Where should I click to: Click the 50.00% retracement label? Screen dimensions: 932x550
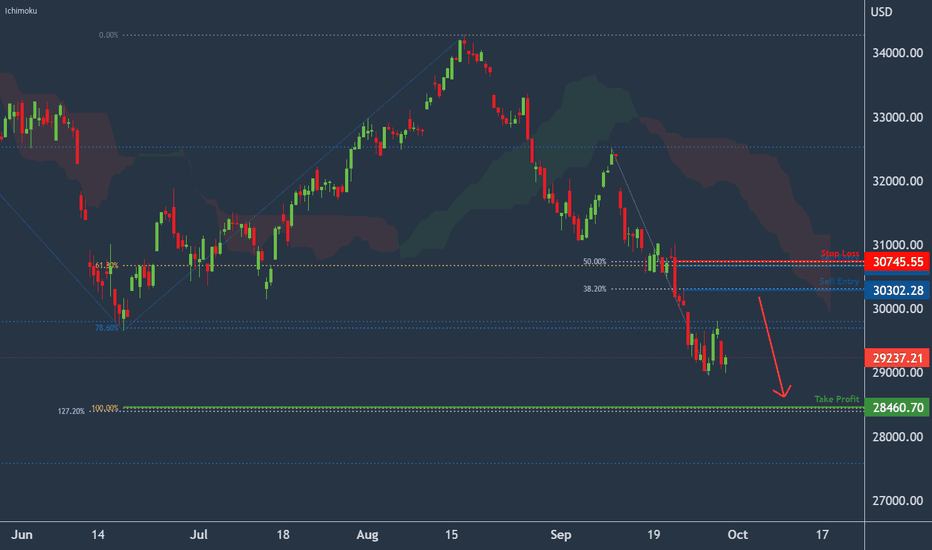click(594, 261)
